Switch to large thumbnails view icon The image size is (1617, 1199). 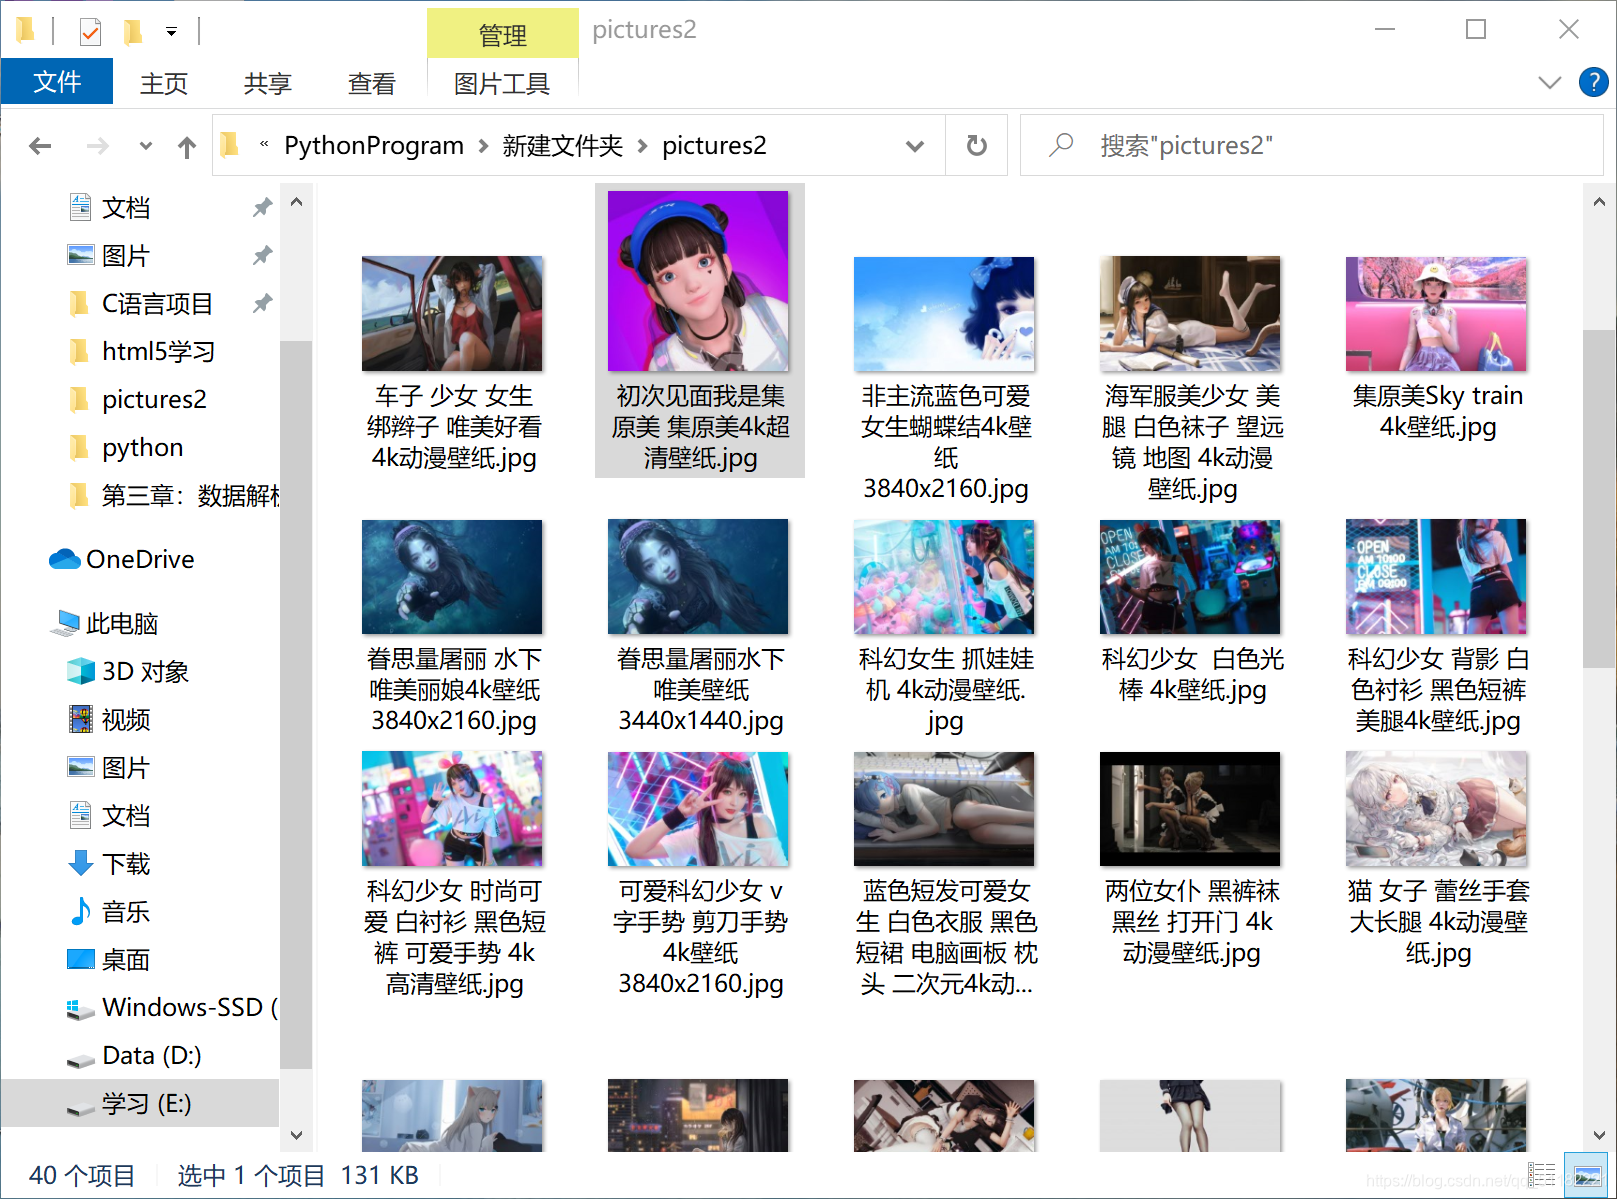1585,1175
